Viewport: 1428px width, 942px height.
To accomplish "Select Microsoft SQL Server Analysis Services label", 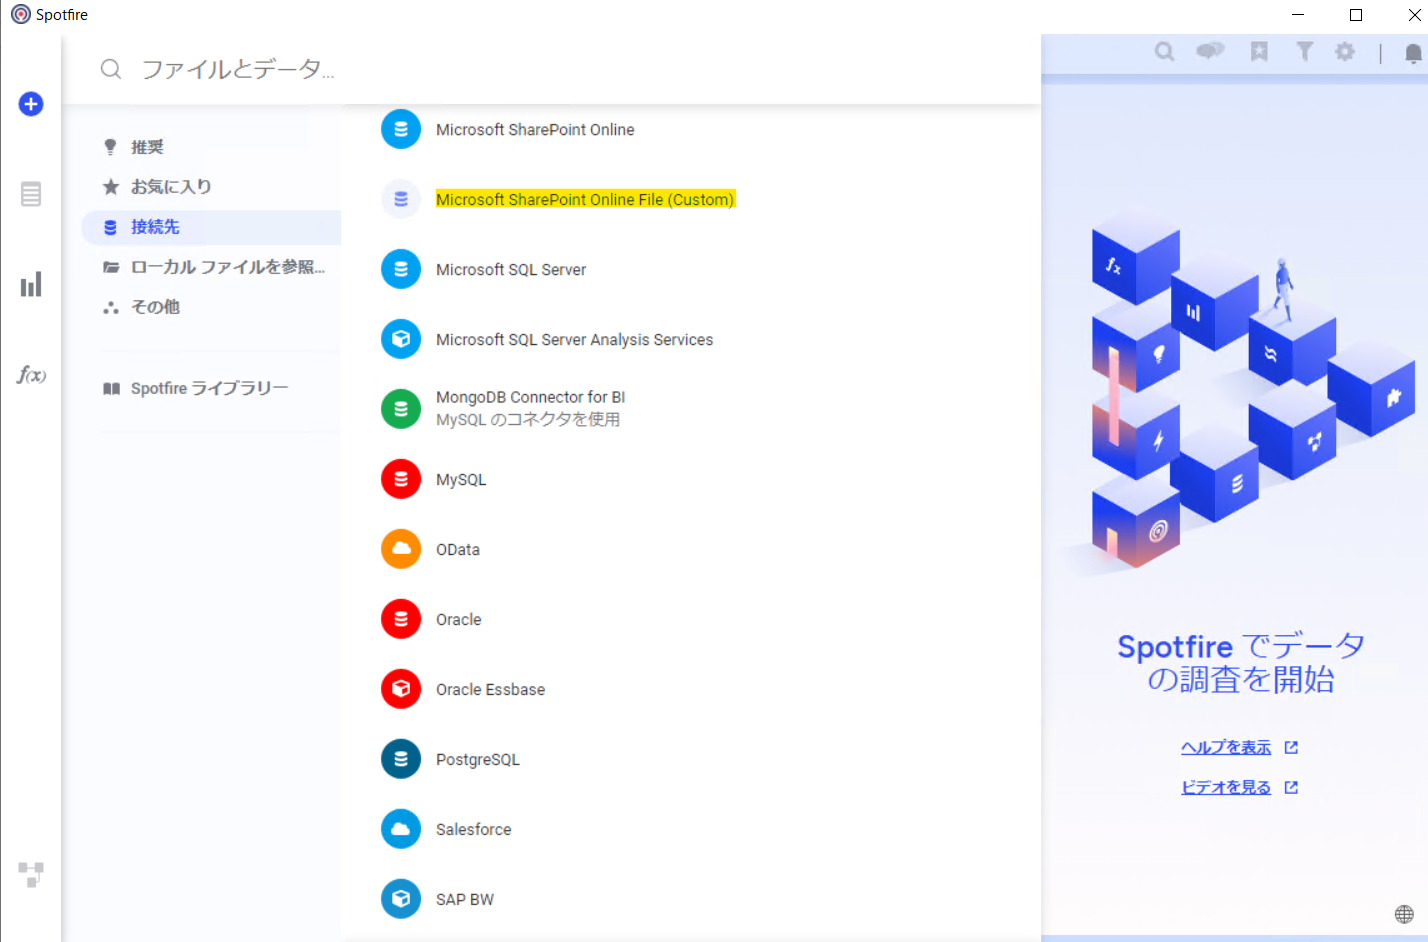I will (575, 339).
